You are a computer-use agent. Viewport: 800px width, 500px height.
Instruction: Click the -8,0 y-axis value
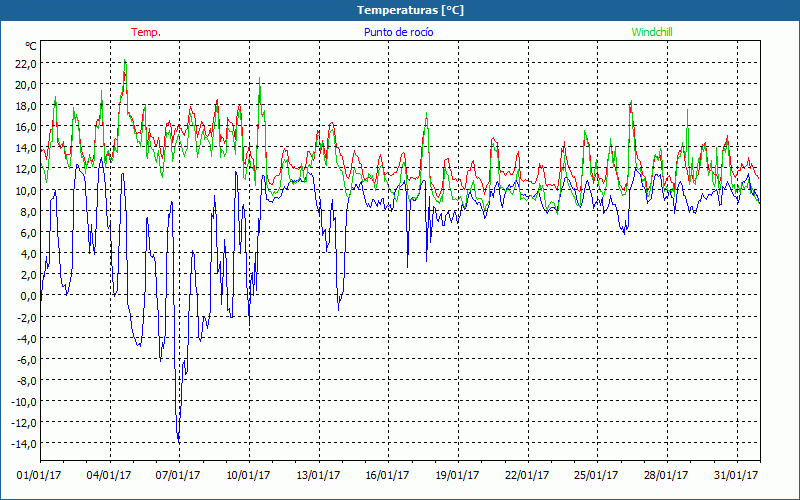click(27, 381)
